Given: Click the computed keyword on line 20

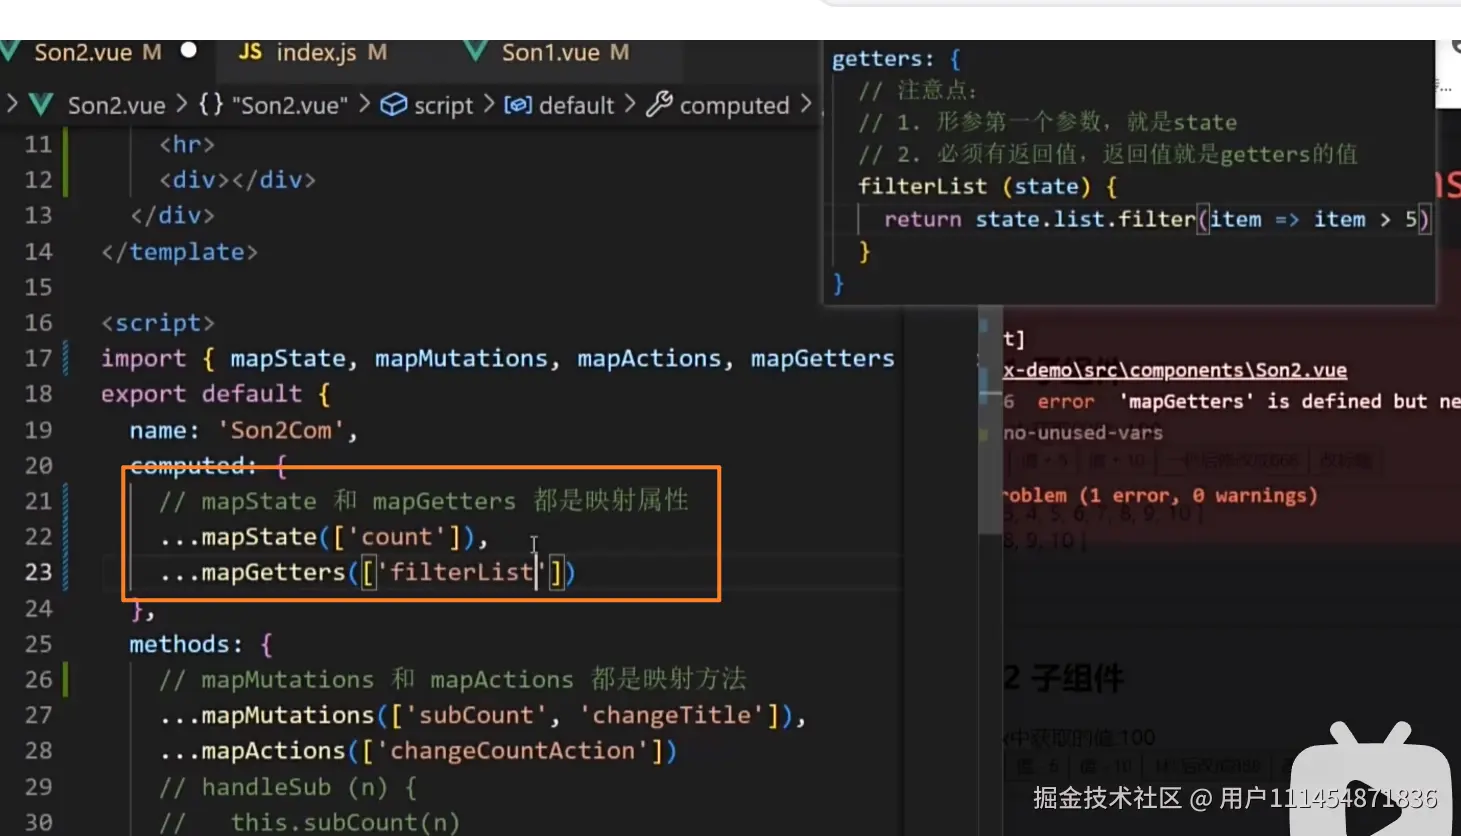Looking at the screenshot, I should coord(187,465).
